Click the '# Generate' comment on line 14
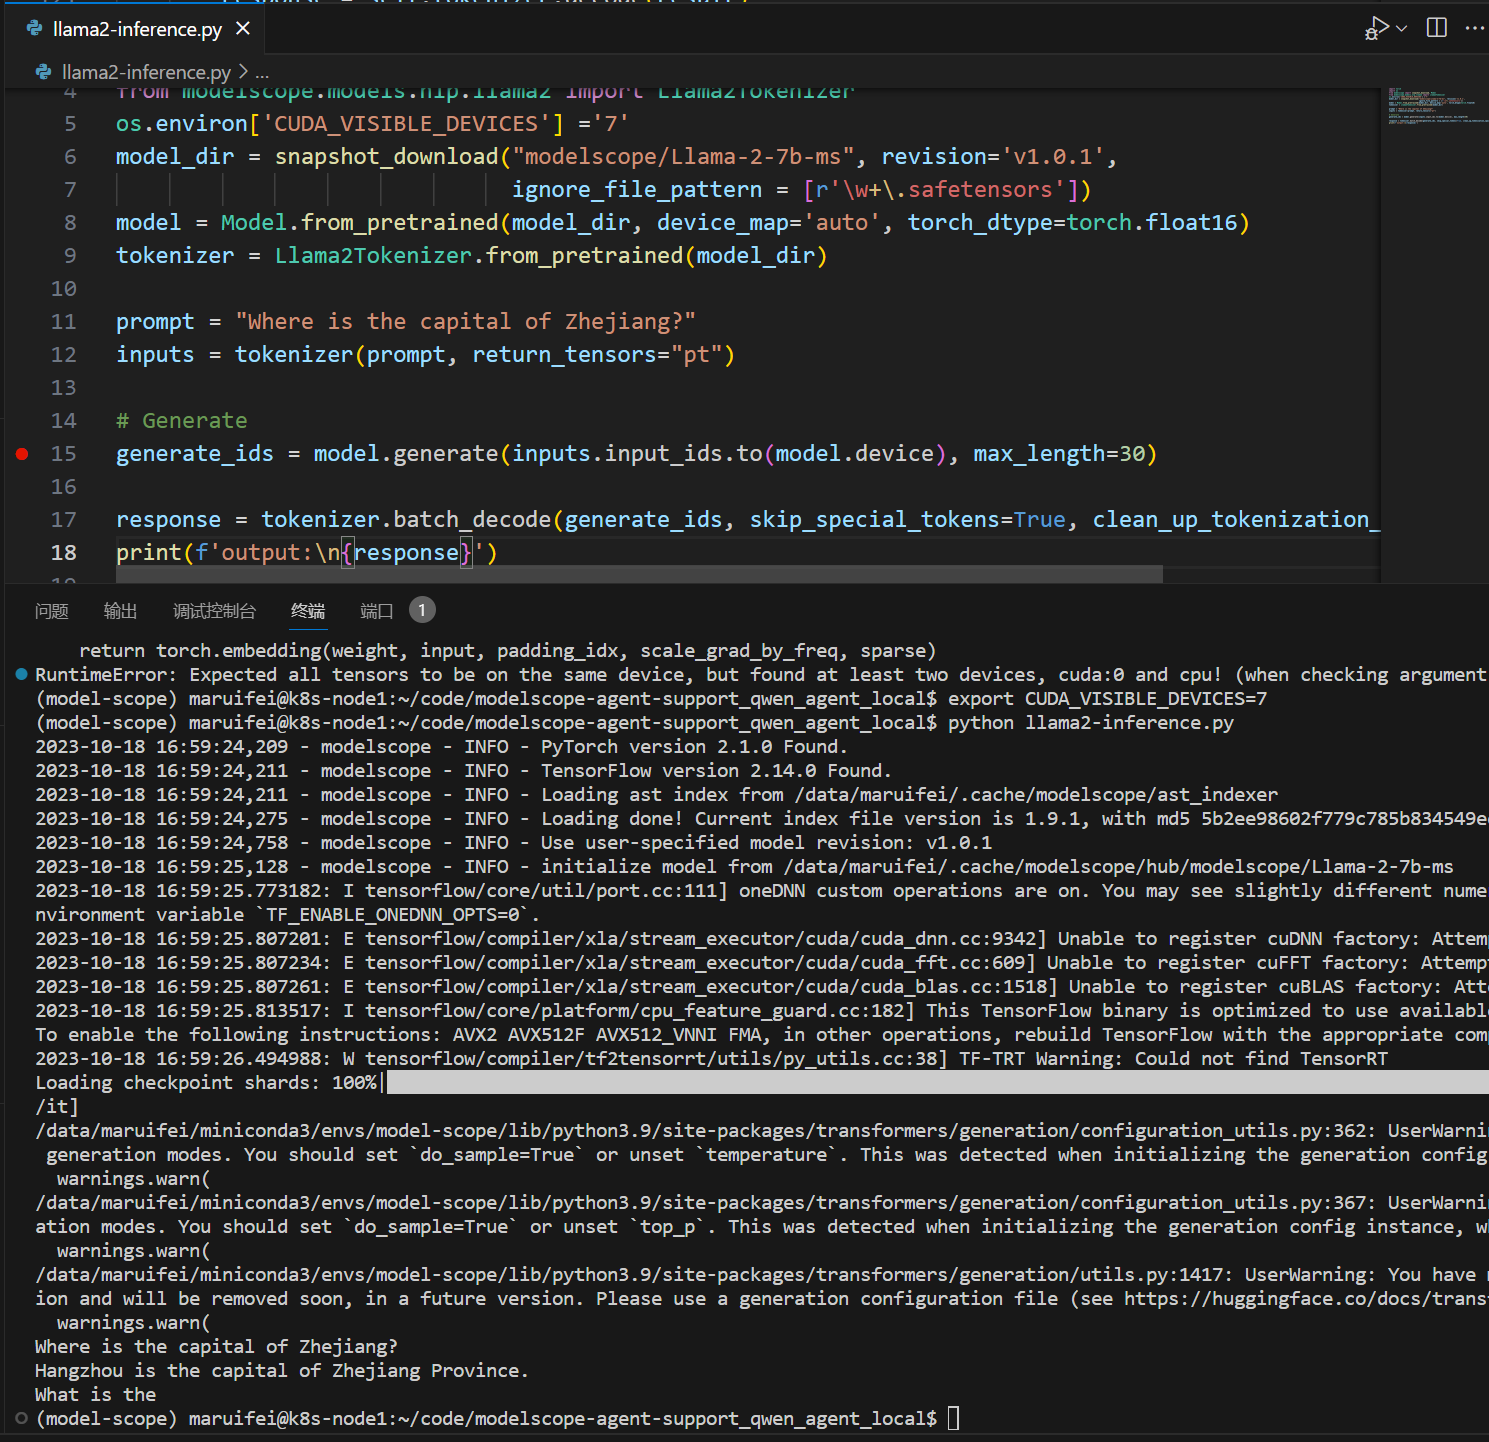Image resolution: width=1489 pixels, height=1442 pixels. (x=181, y=421)
